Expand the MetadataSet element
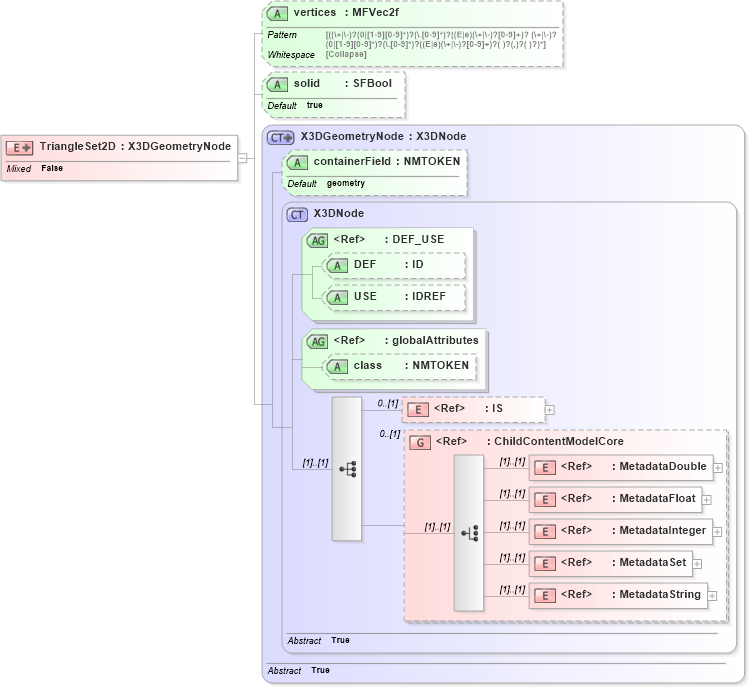This screenshot has height=687, width=749. [x=697, y=564]
